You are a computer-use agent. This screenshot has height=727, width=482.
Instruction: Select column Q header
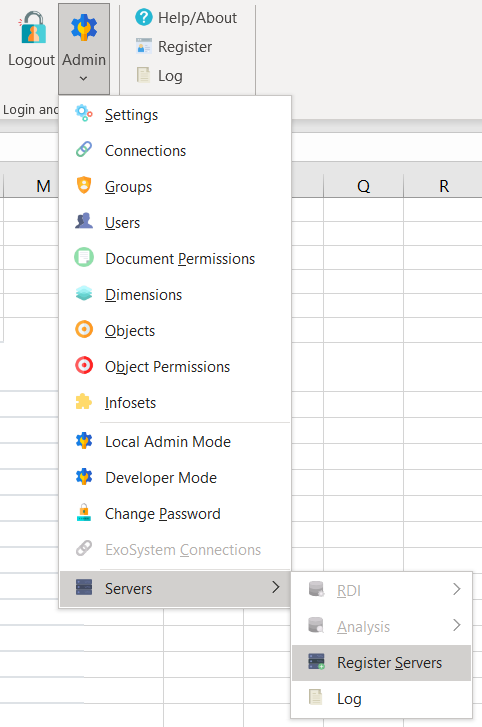363,186
